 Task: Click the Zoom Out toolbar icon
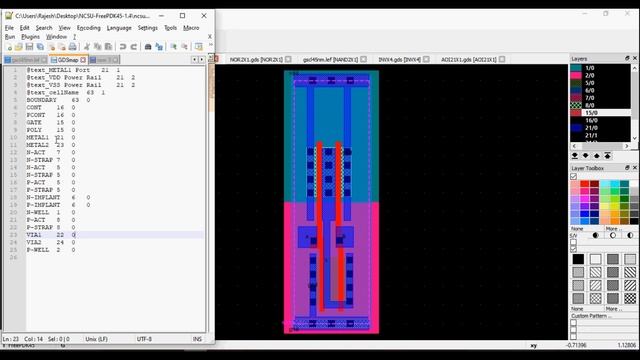(184, 47)
